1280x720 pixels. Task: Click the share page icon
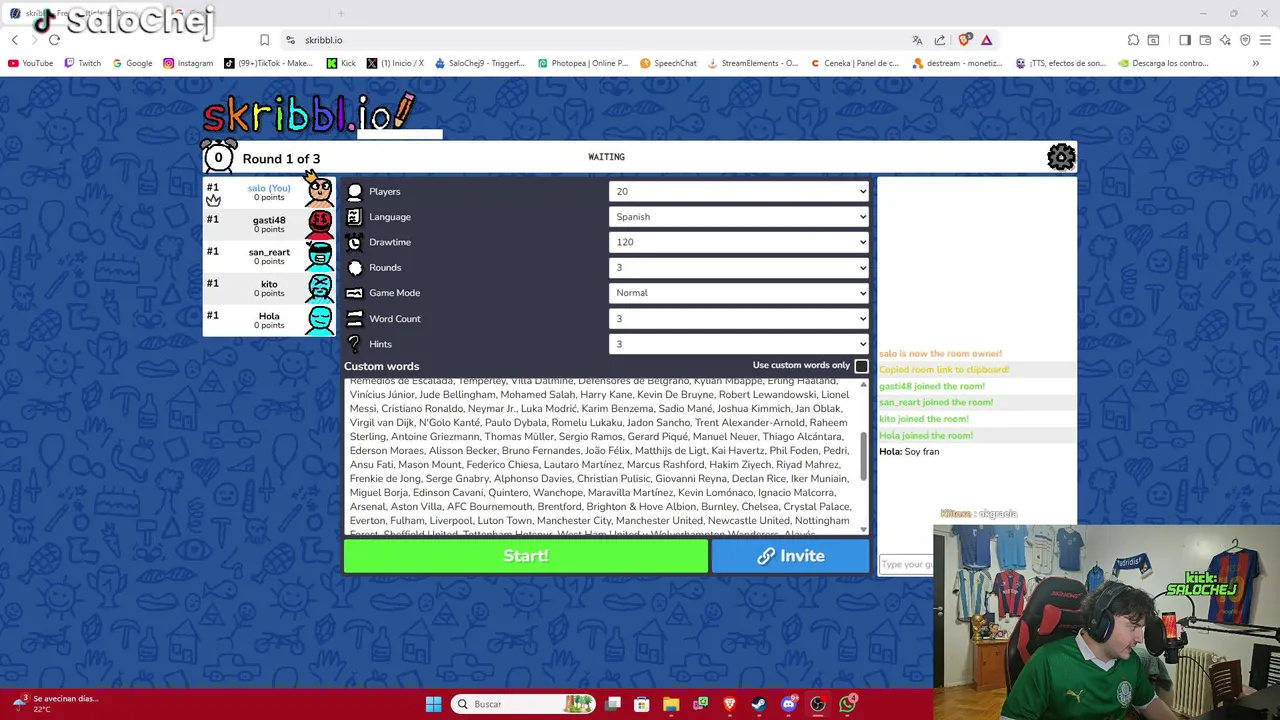click(x=940, y=40)
